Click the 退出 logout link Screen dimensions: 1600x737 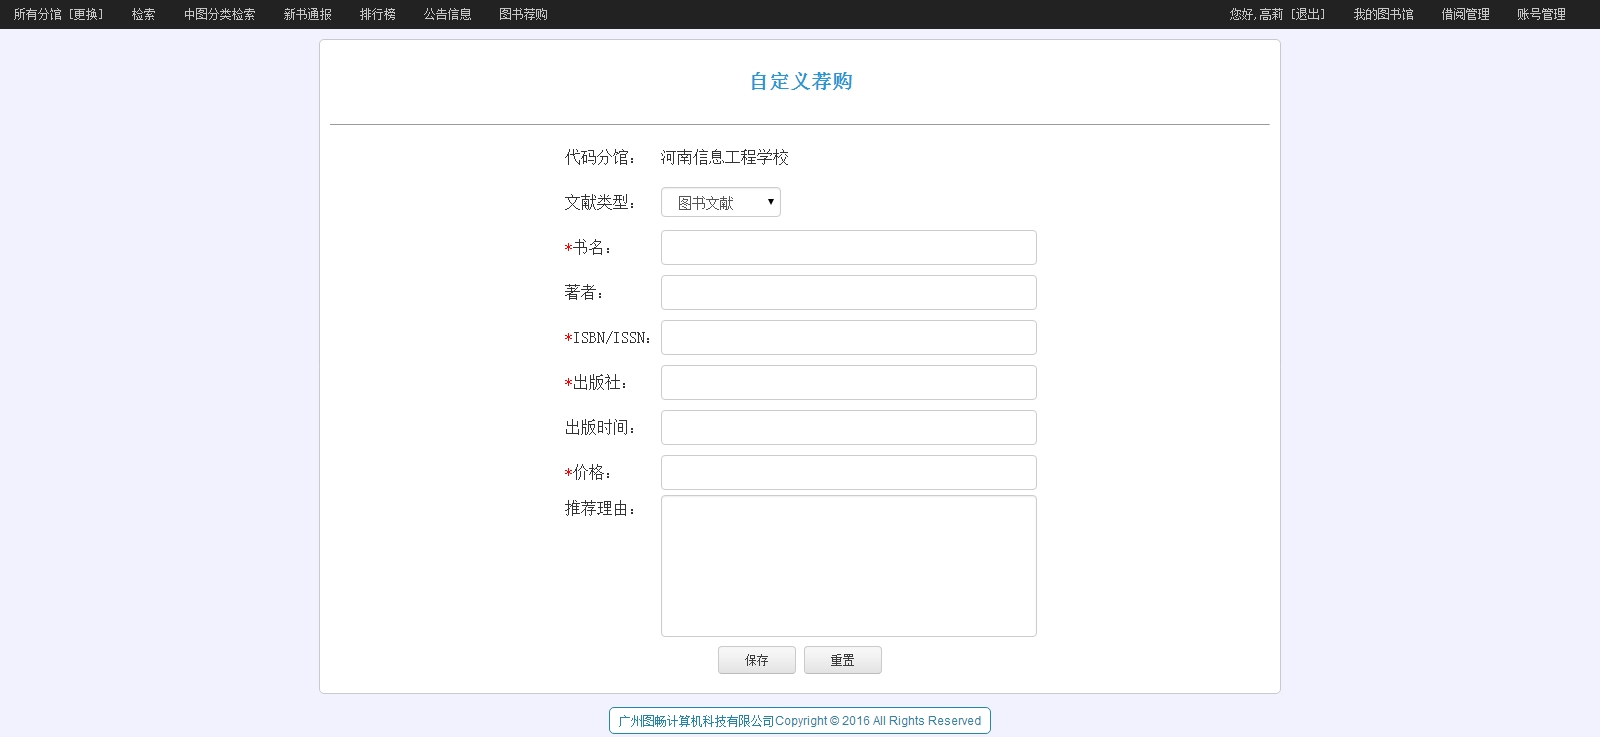pos(1308,14)
